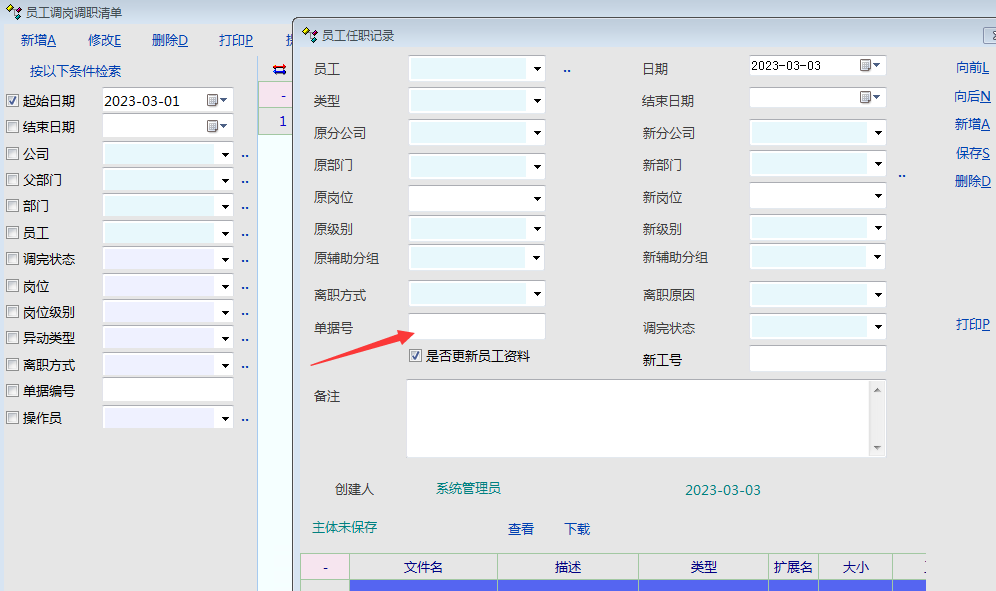Uncheck the 起始日期 filter checkbox
996x591 pixels.
[x=13, y=101]
